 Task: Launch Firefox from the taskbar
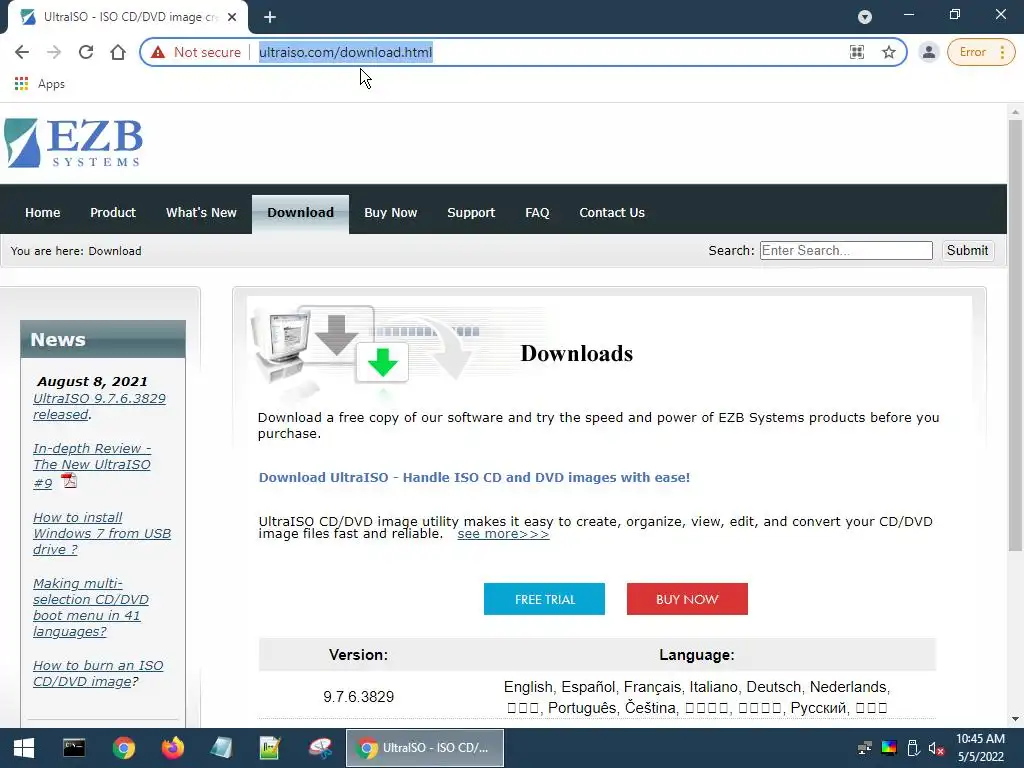tap(173, 748)
